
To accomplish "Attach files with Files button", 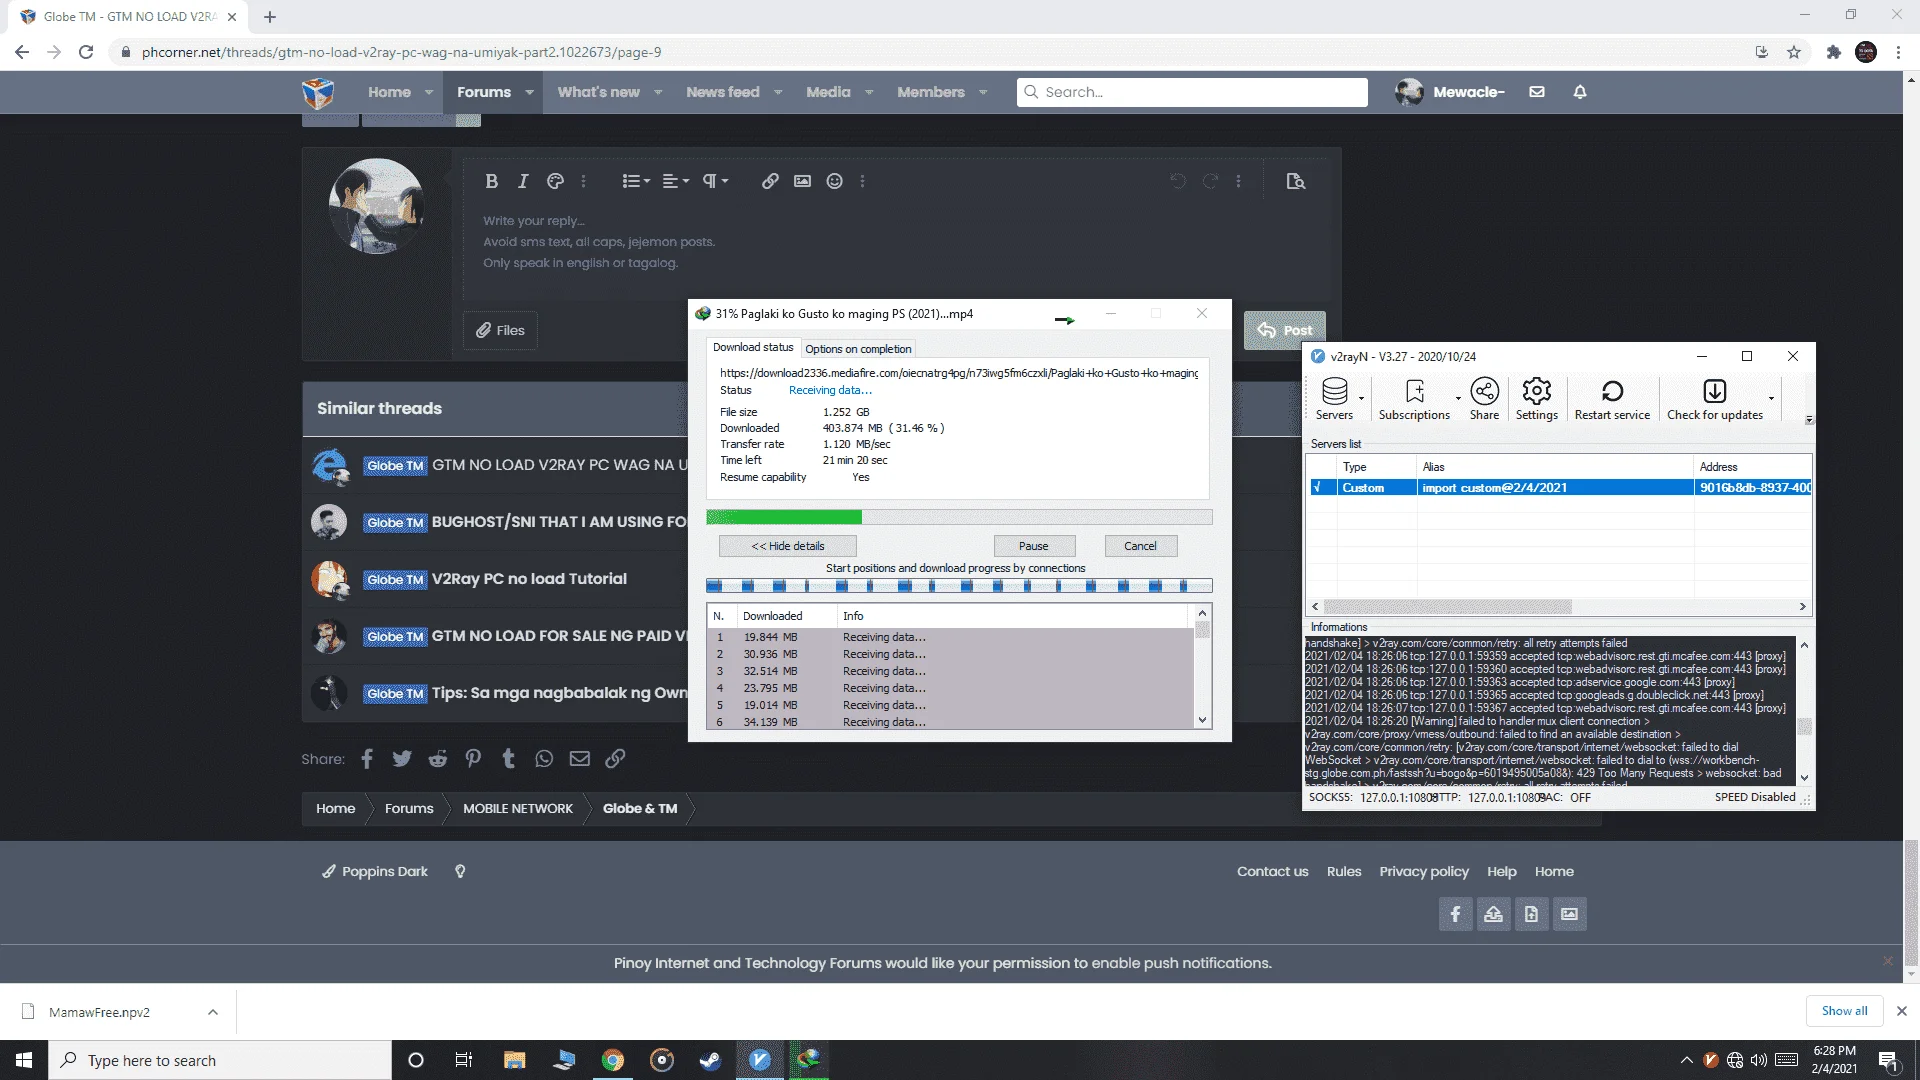I will coord(500,330).
